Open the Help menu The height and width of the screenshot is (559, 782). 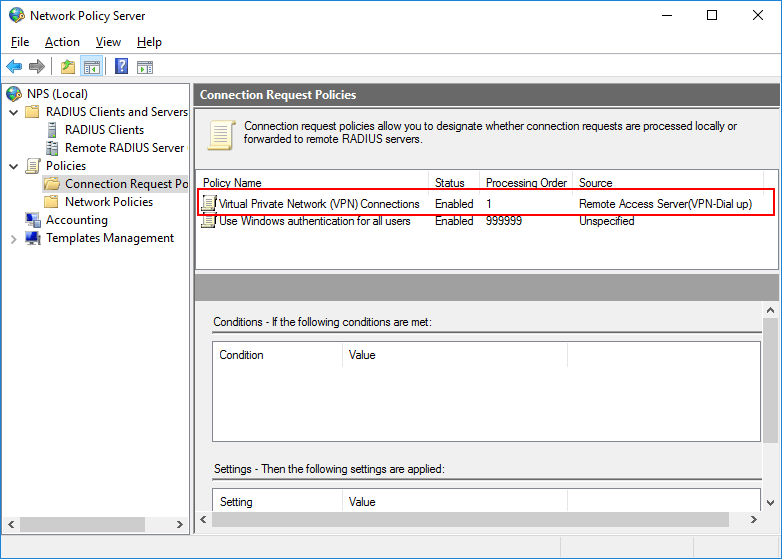click(149, 42)
